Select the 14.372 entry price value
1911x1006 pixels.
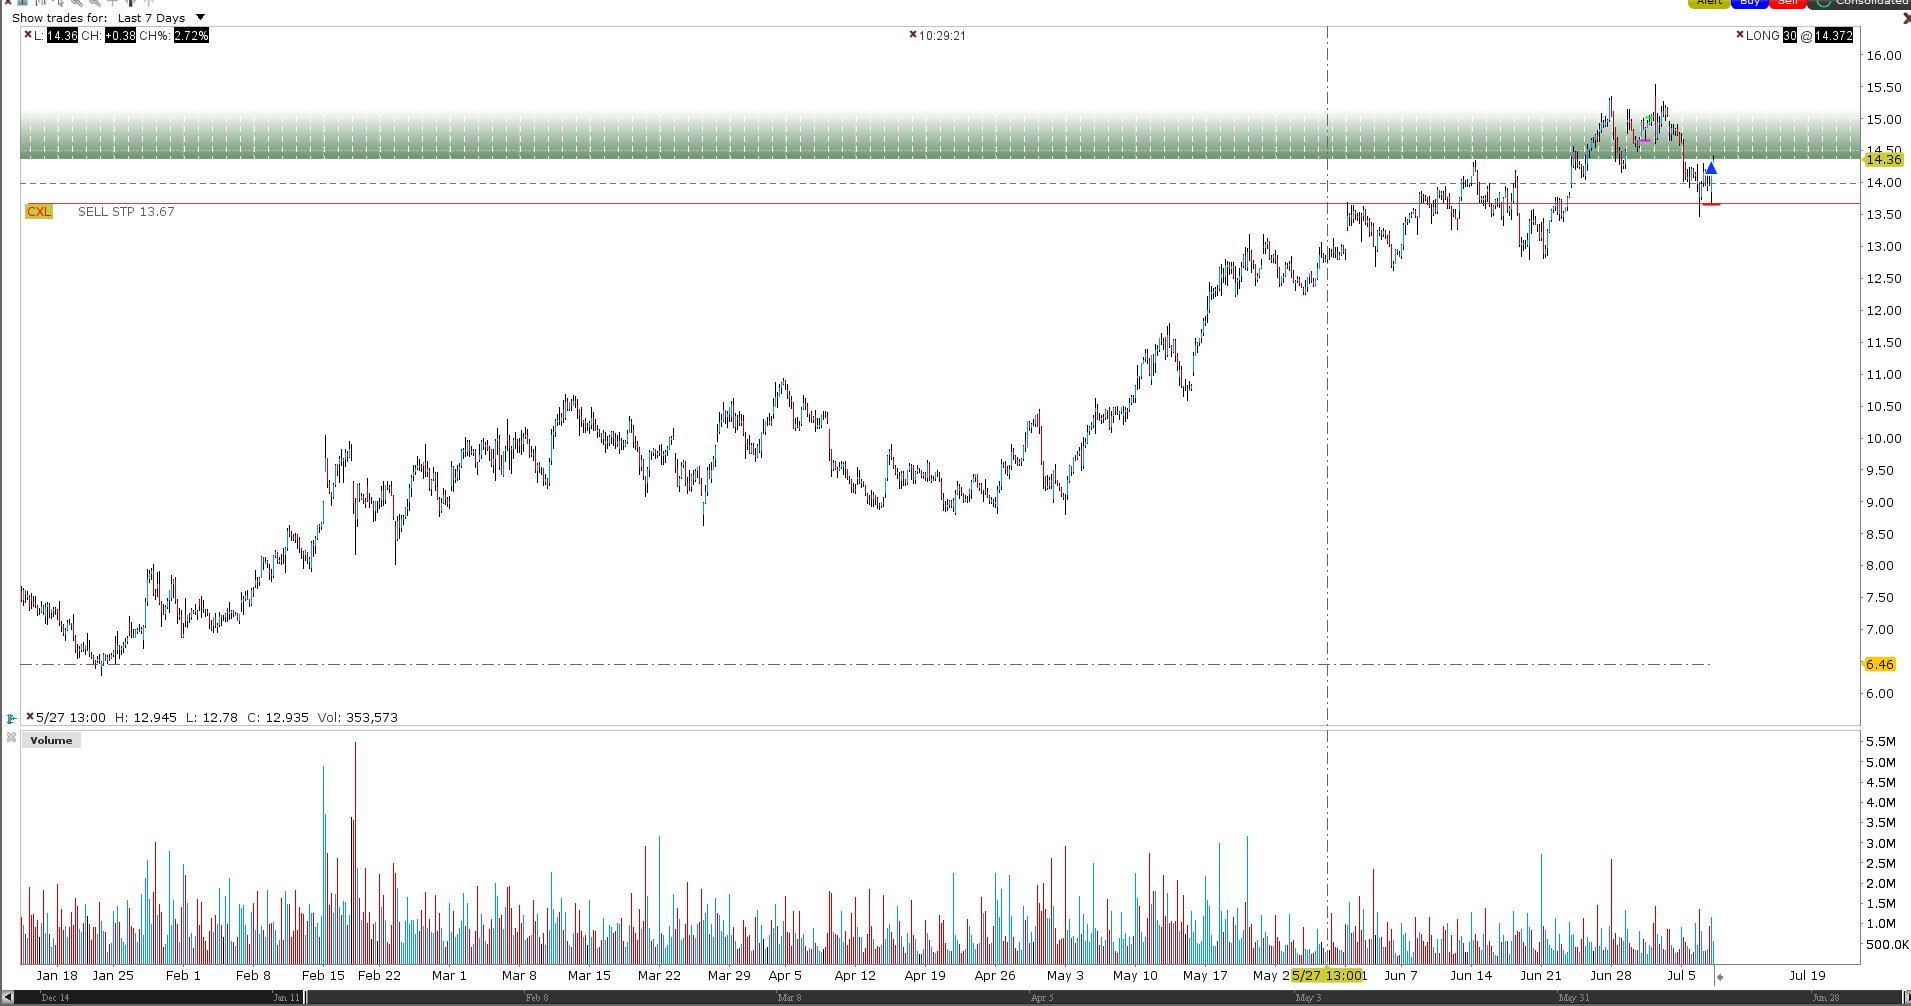coord(1834,36)
